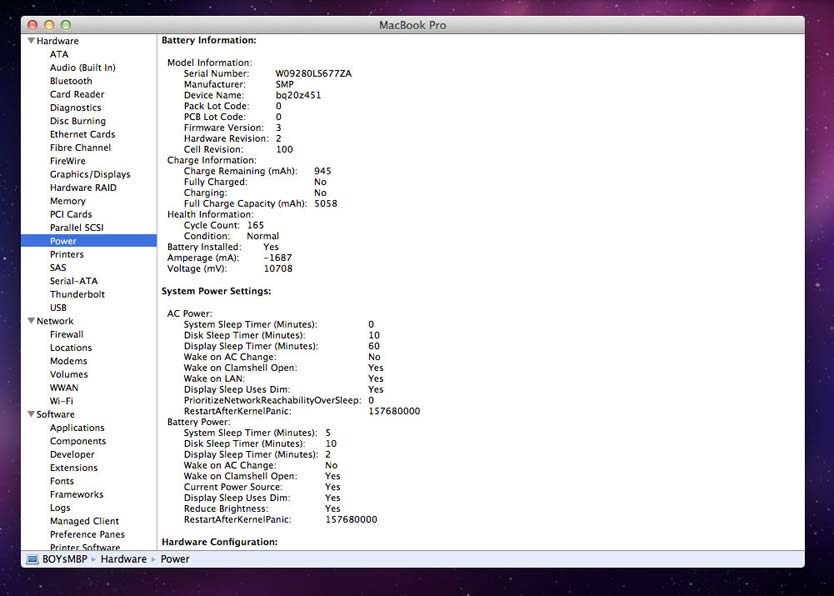Select Components under Software
This screenshot has height=596, width=834.
coord(78,441)
